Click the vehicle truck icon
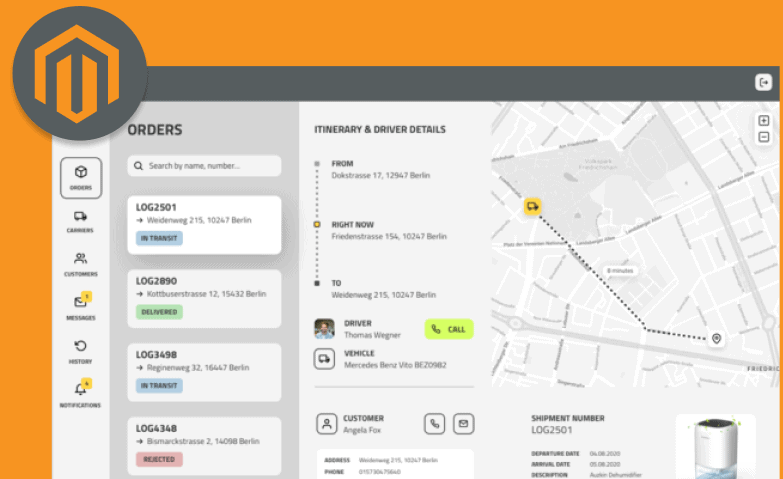783x479 pixels. click(x=324, y=359)
